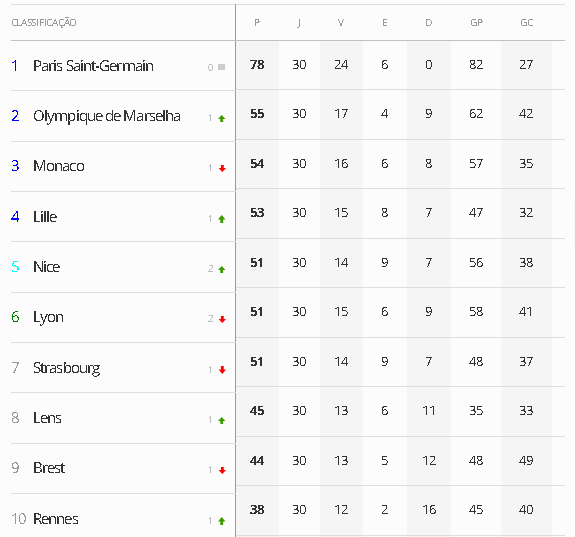The image size is (575, 537).
Task: Click Paris Saint-Germain's 78 points cell
Action: pyautogui.click(x=257, y=65)
